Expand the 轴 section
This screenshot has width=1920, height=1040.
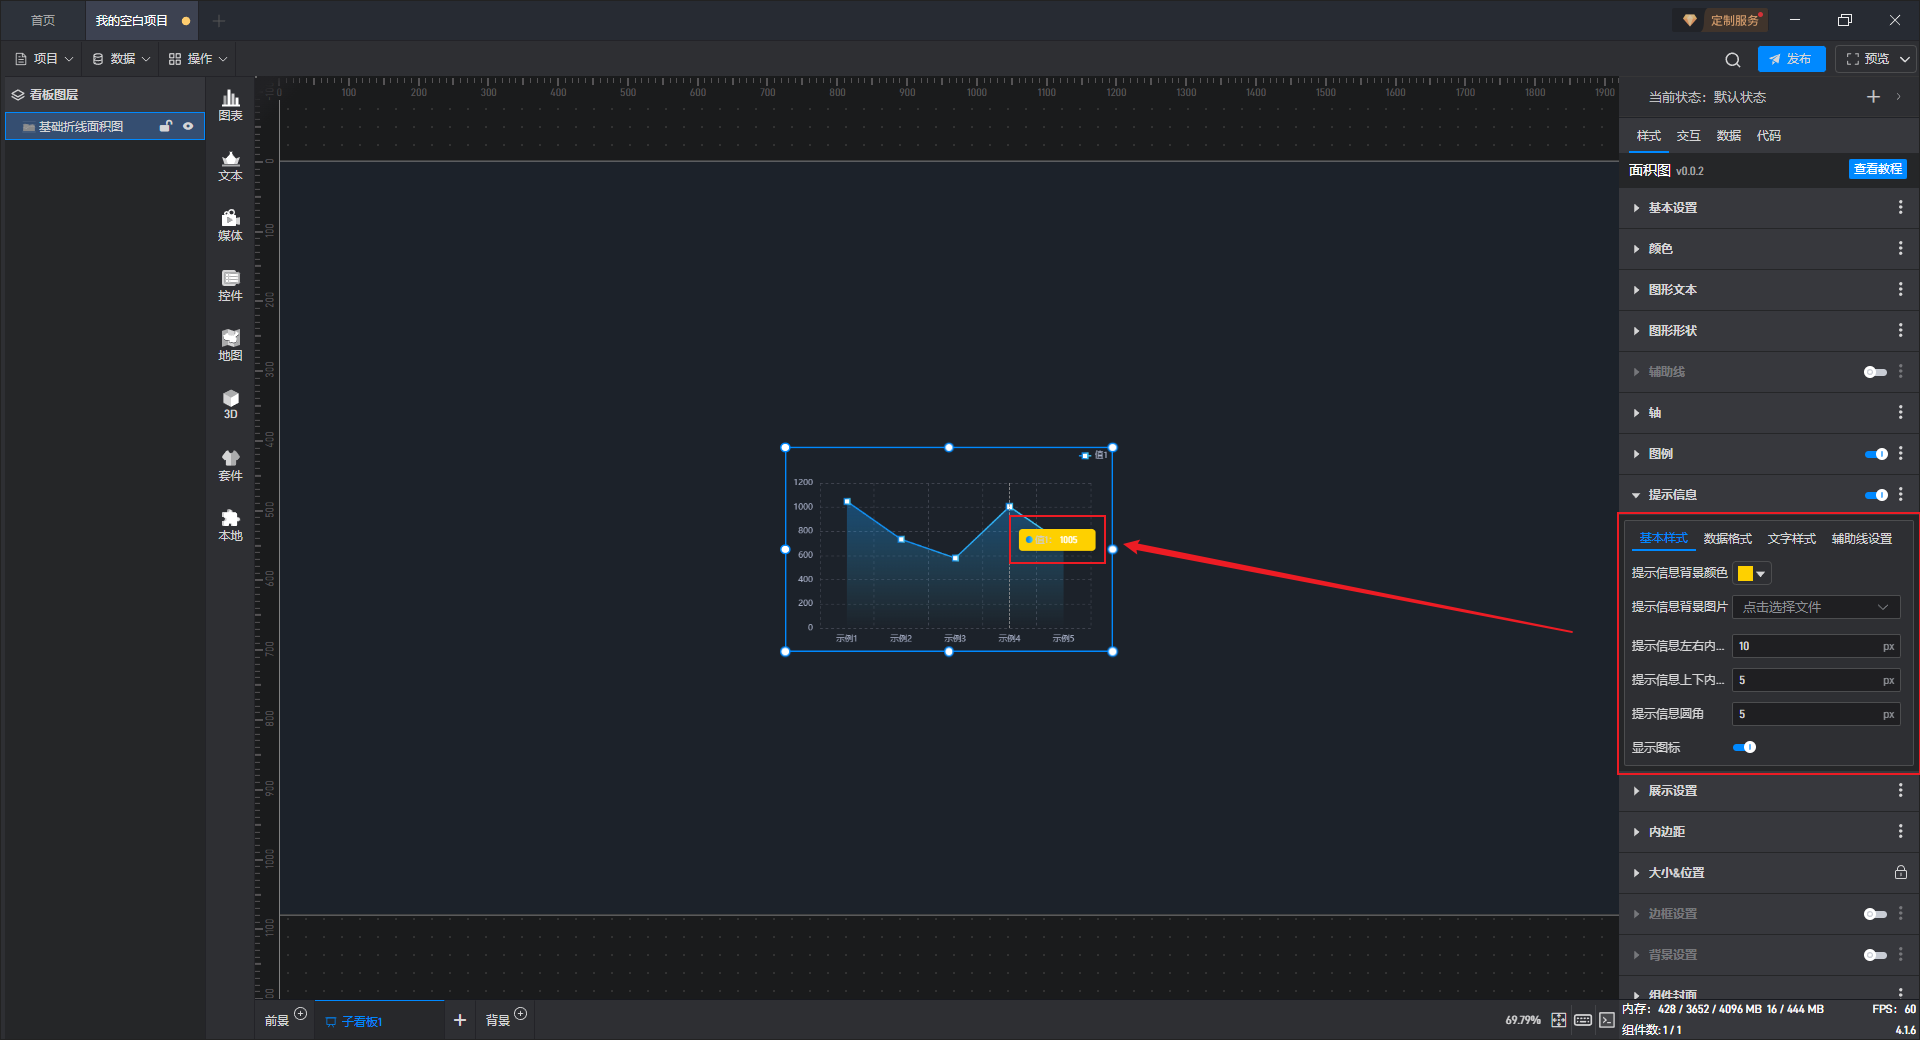pos(1636,413)
